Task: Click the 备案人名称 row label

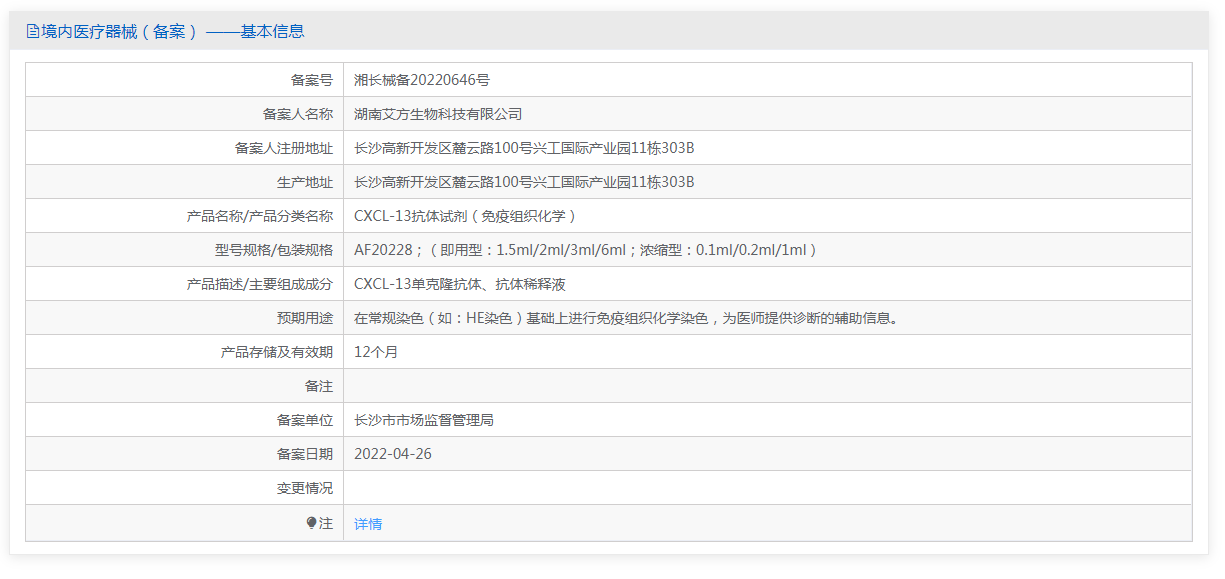Action: click(x=298, y=114)
